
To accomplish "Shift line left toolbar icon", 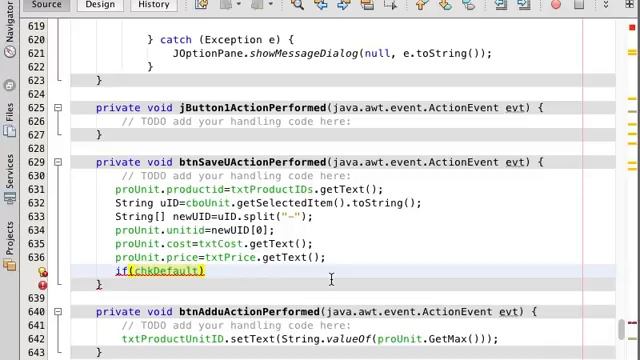I will click(501, 4).
